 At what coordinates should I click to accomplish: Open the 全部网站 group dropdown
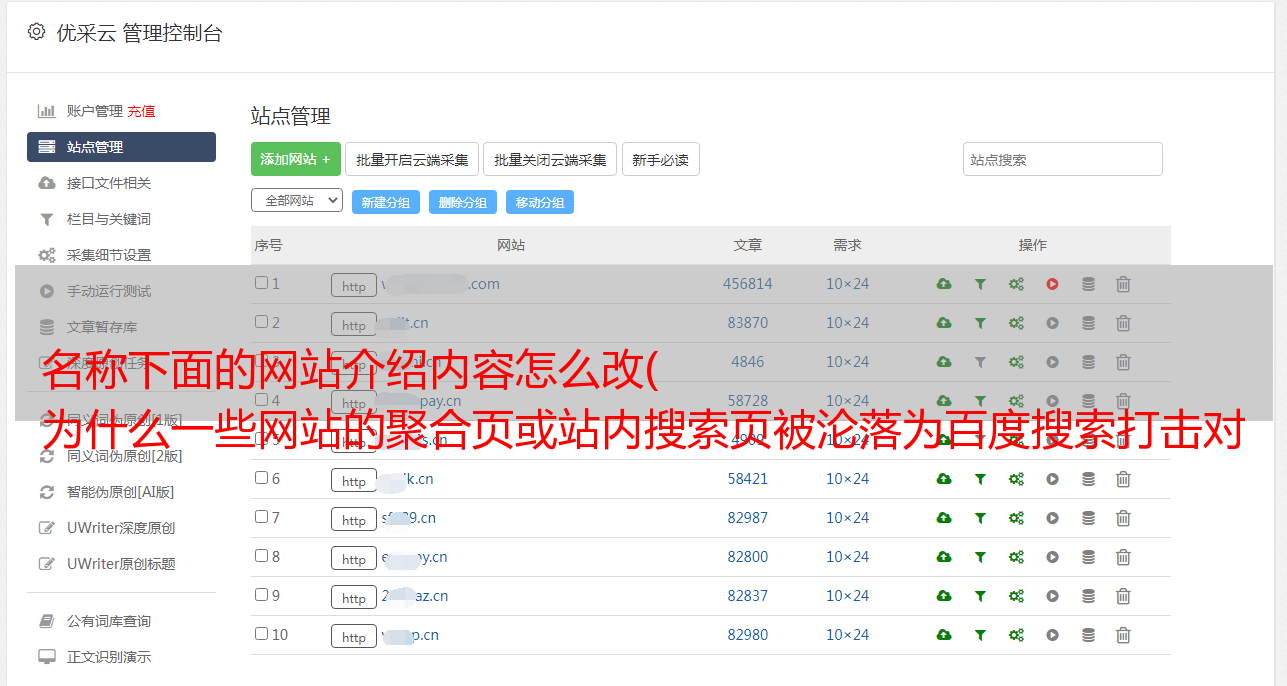point(297,200)
